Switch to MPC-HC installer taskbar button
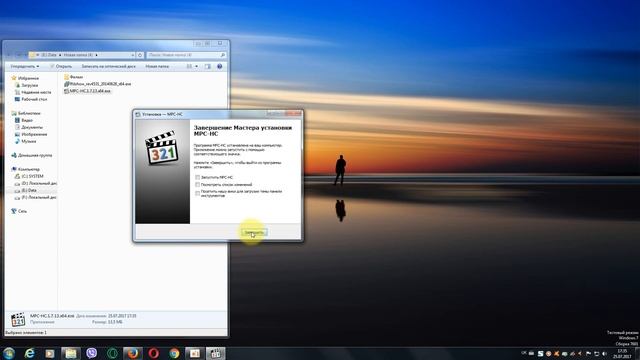 pos(216,353)
